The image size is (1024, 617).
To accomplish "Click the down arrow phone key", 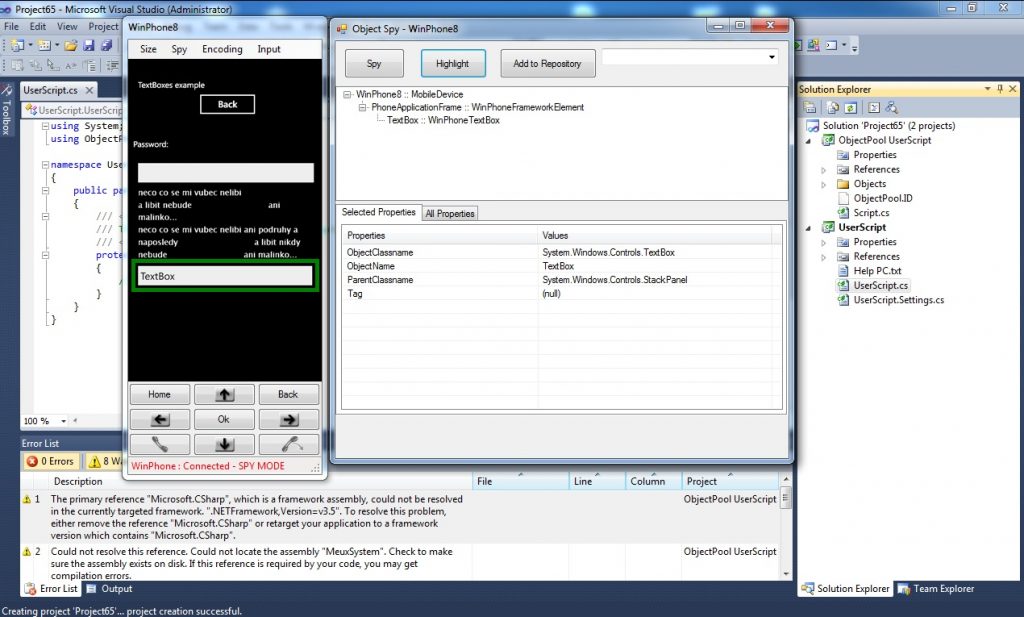I will tap(225, 444).
